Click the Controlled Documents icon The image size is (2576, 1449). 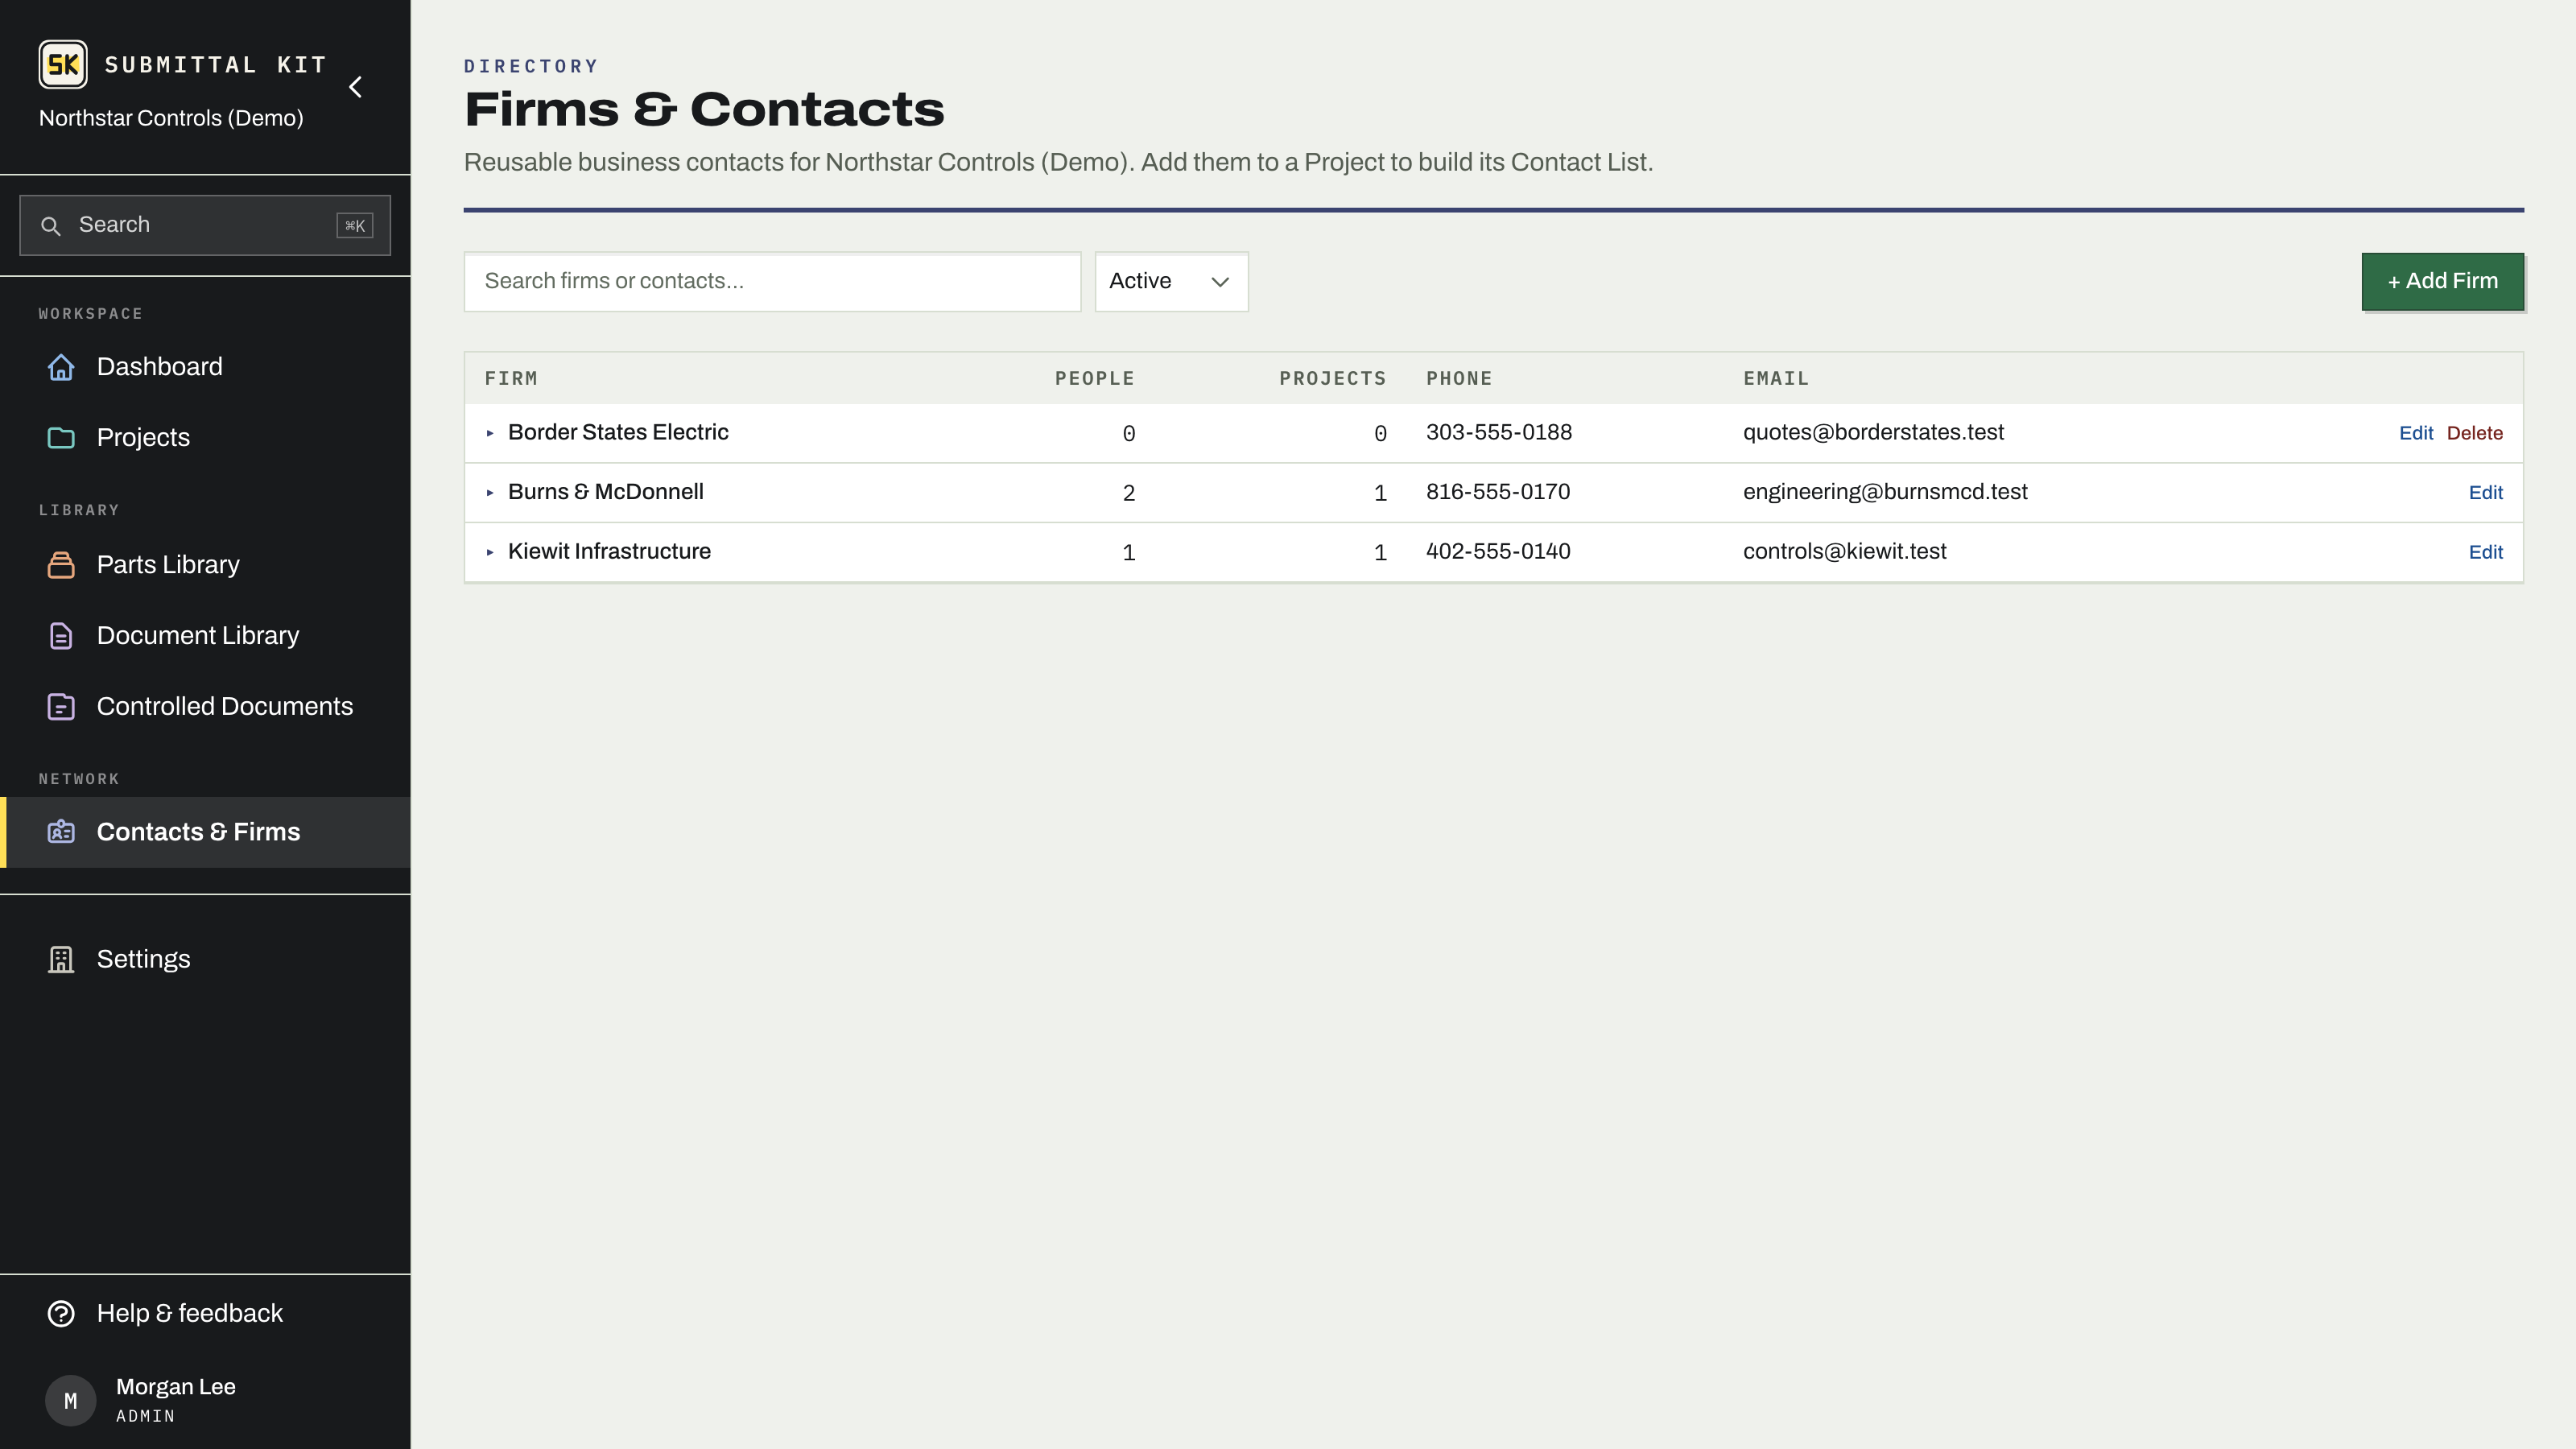[x=61, y=707]
